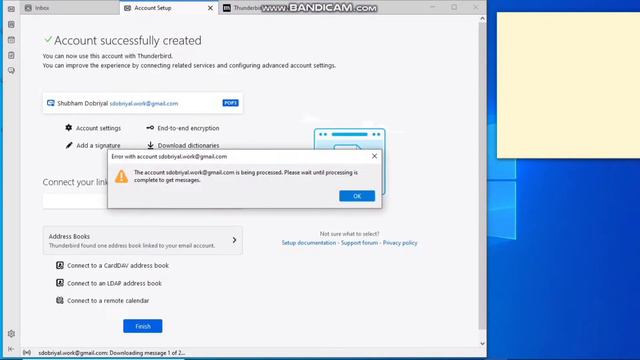The width and height of the screenshot is (640, 360).
Task: Click the scrollbar up arrow
Action: coord(482,19)
